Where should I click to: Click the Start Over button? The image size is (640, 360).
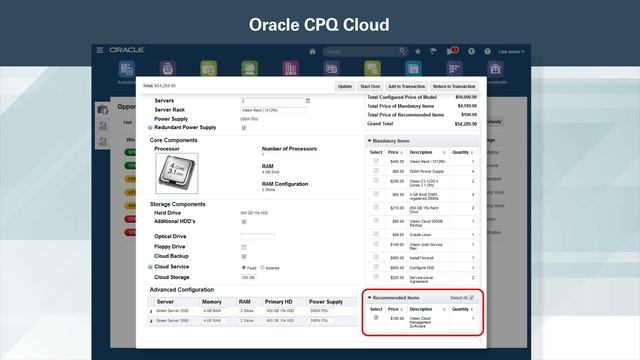(x=370, y=86)
